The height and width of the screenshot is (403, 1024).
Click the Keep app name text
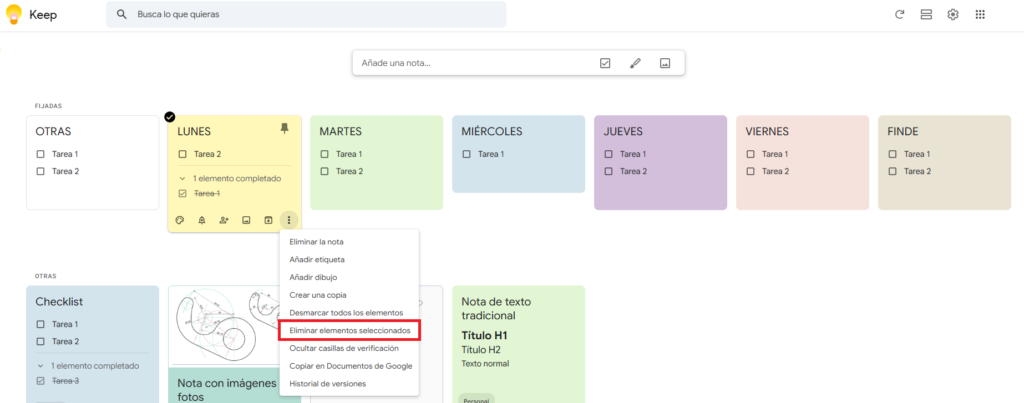point(43,14)
